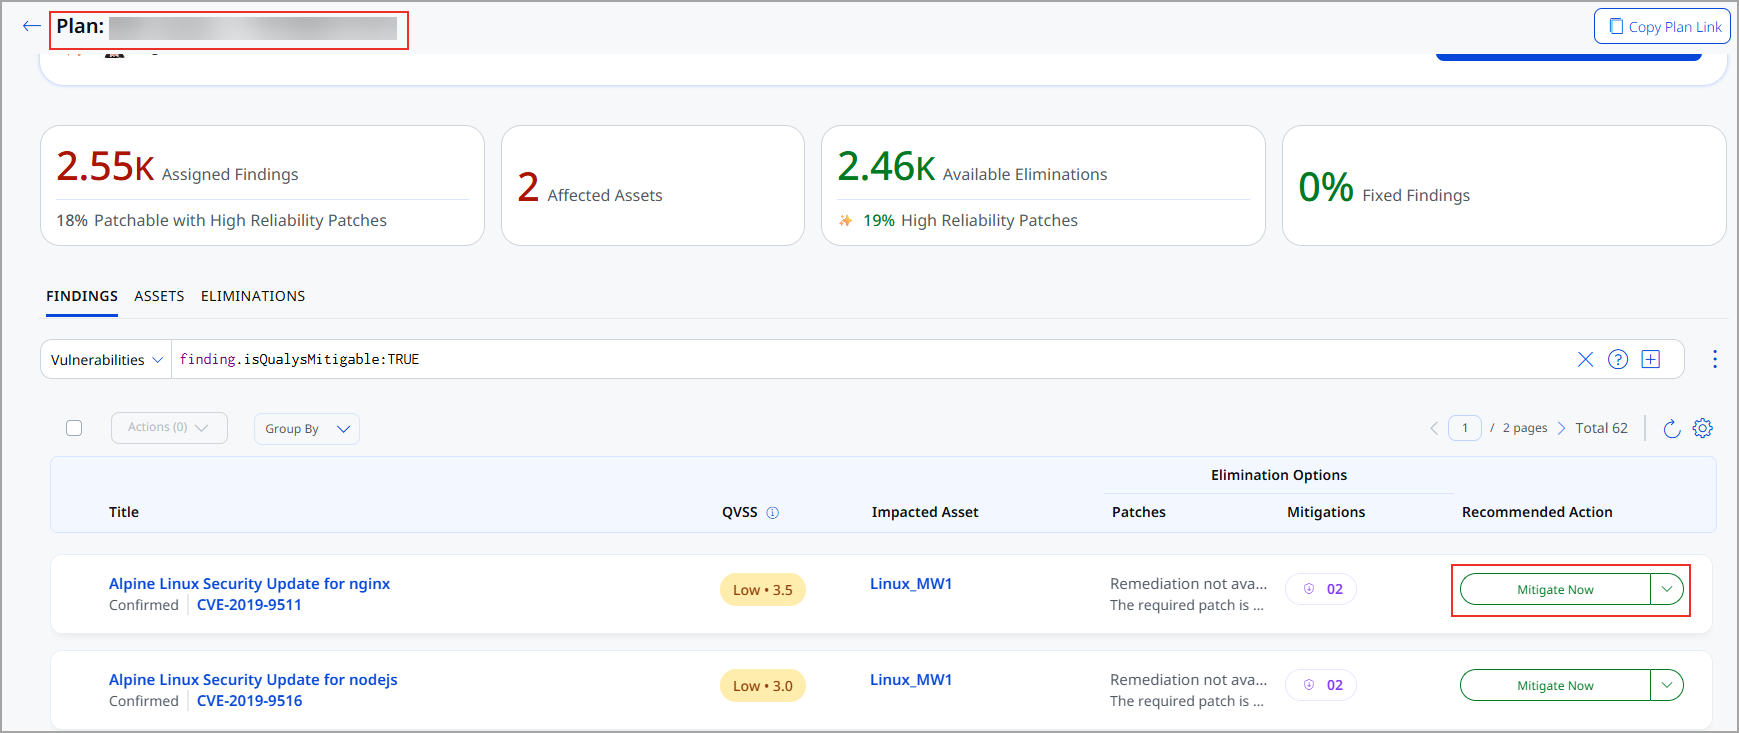Click Mitigate Now for nginx finding

(1555, 589)
